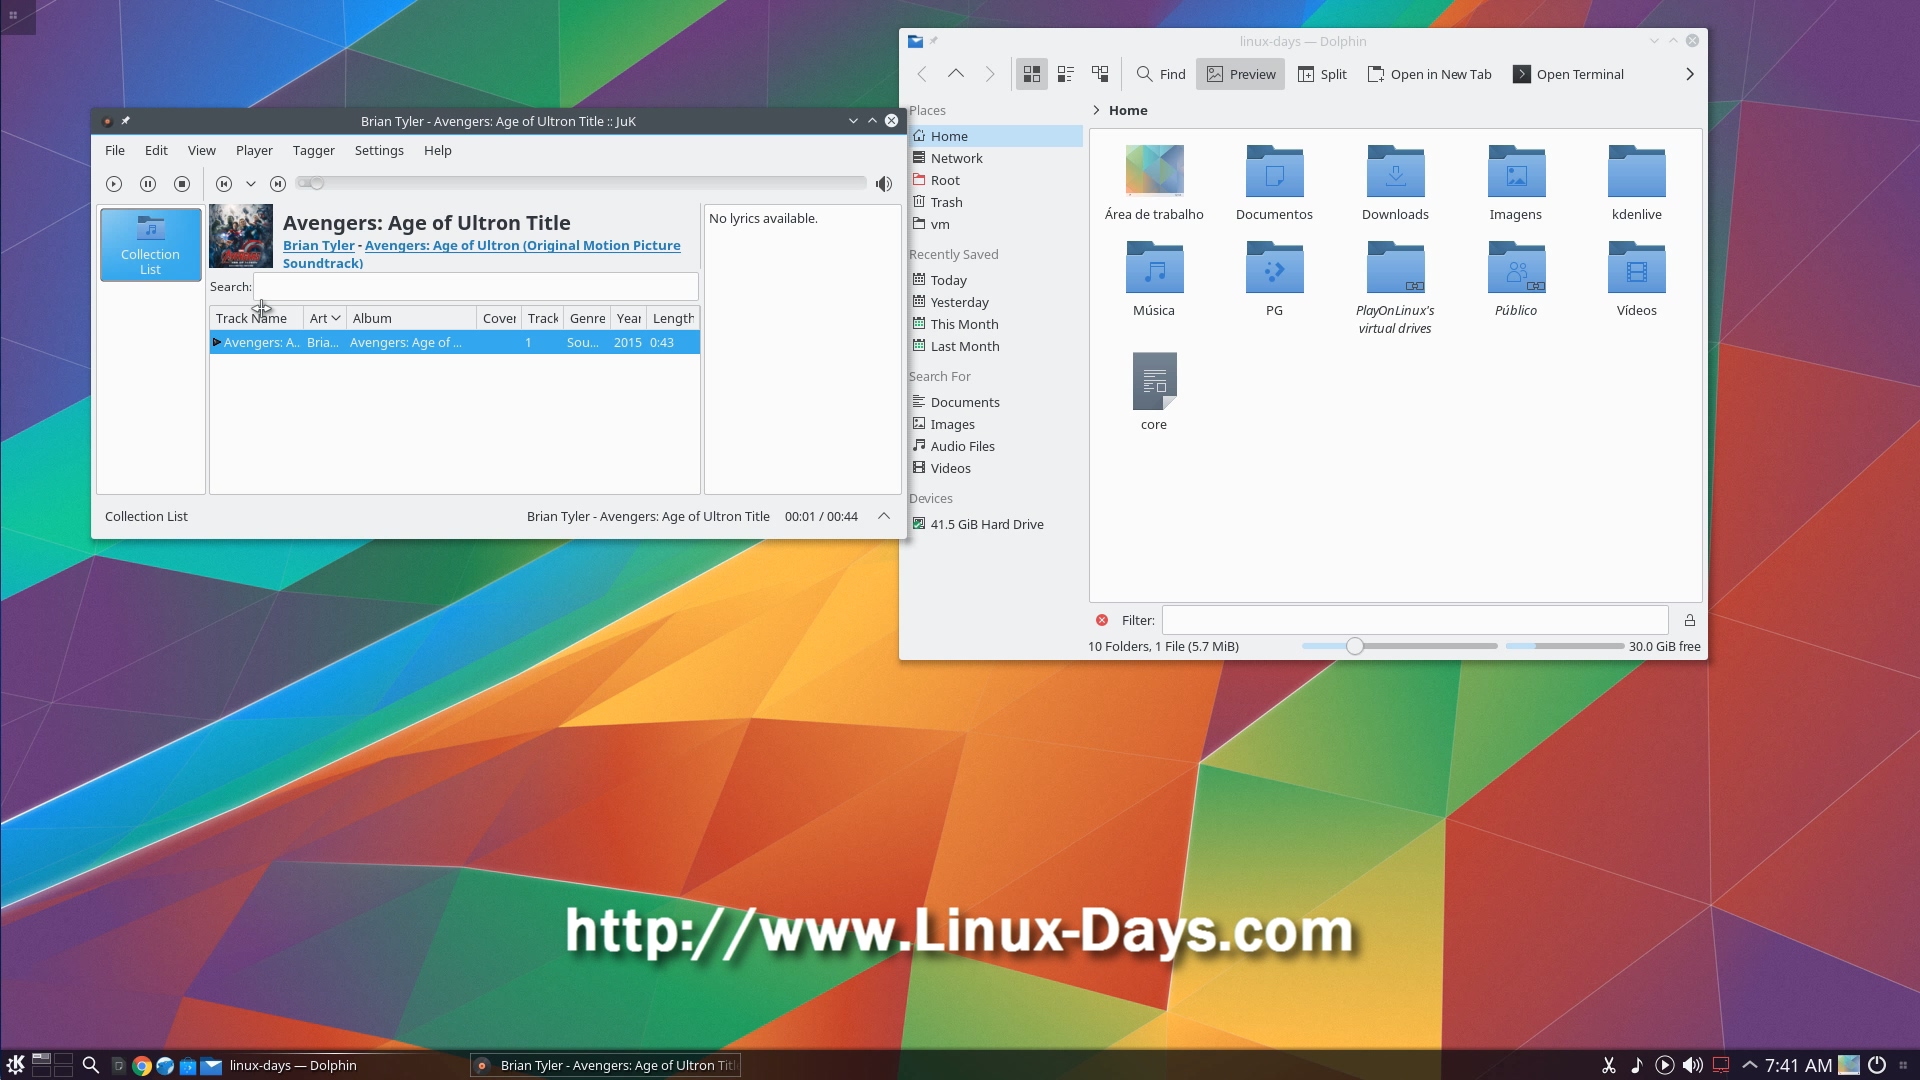Sort by Year column header
The image size is (1920, 1080).
pos(629,318)
